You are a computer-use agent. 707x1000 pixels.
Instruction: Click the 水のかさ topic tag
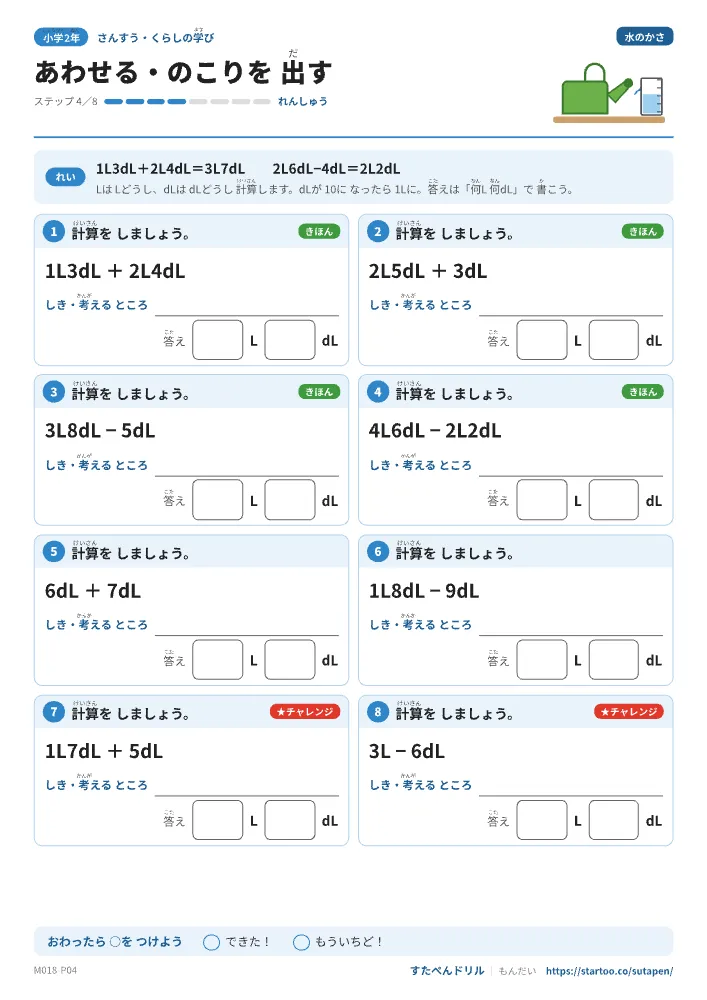pyautogui.click(x=645, y=37)
